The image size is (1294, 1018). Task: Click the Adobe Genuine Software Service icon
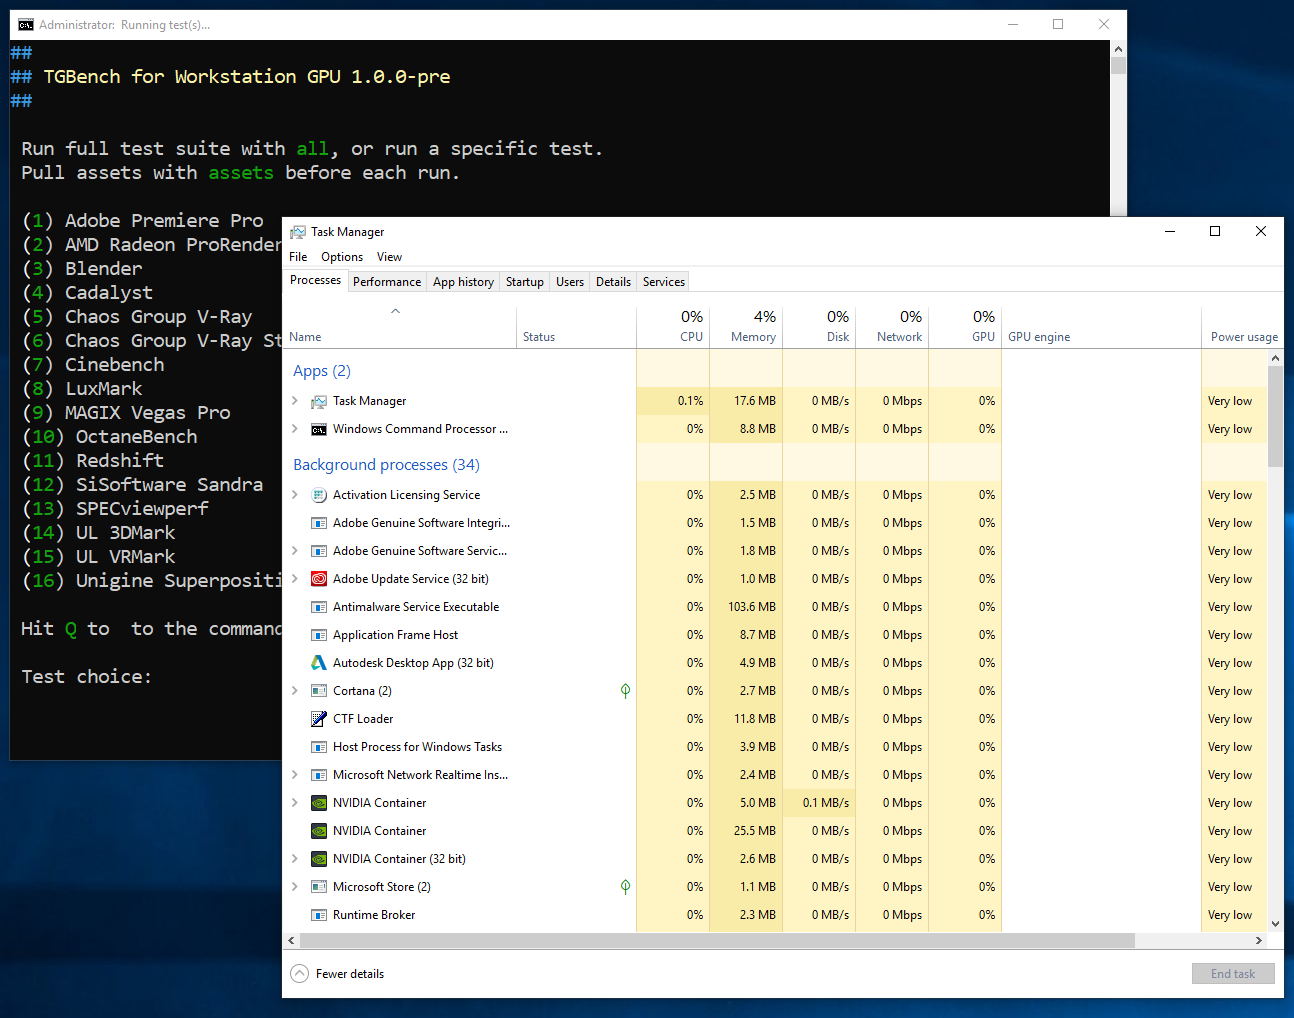pyautogui.click(x=319, y=551)
